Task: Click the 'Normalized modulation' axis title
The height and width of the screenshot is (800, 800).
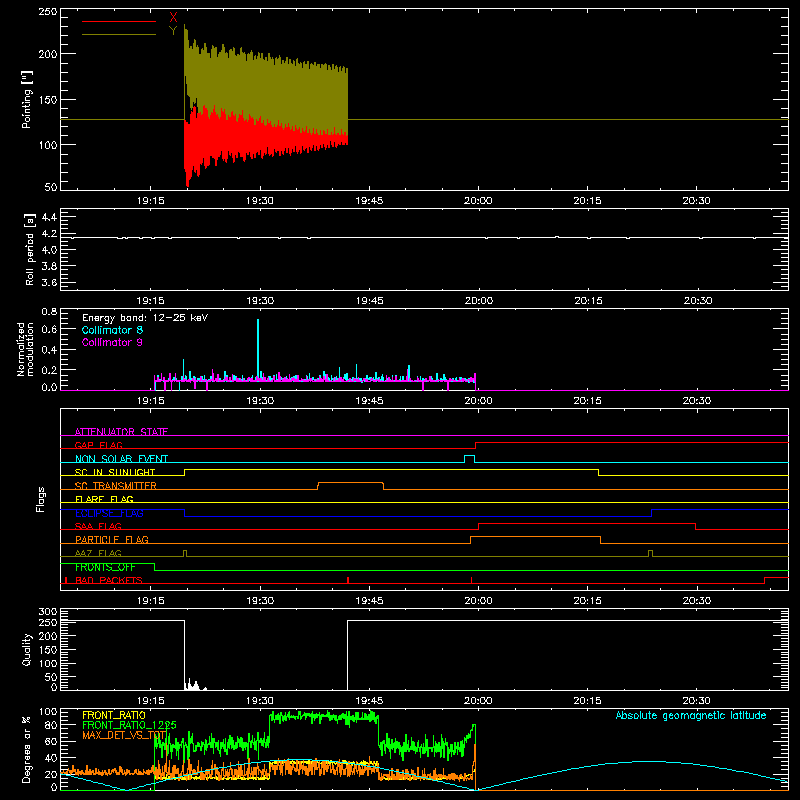Action: click(x=25, y=349)
